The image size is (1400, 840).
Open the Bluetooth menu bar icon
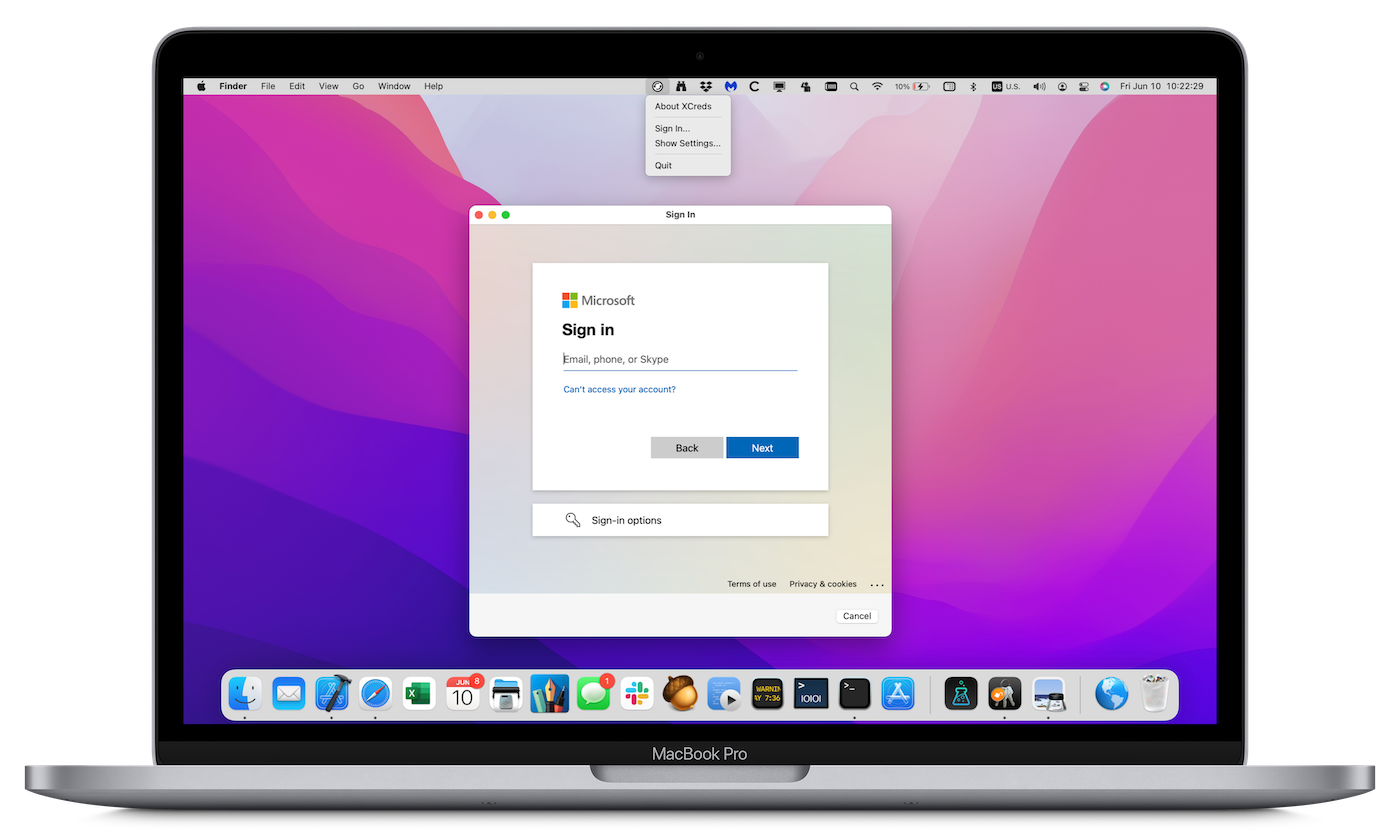973,87
